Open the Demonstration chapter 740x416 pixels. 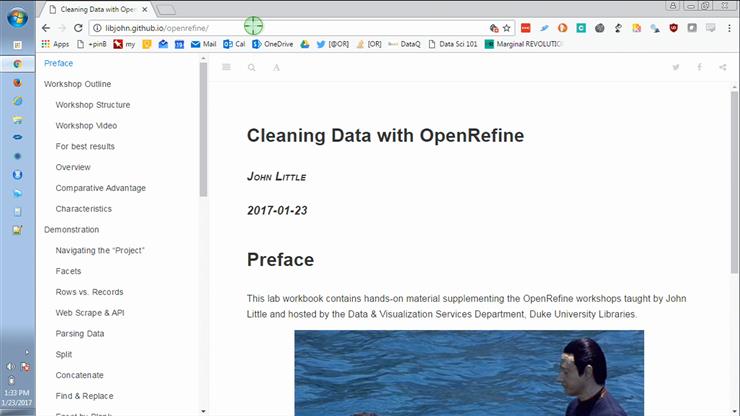pos(71,229)
